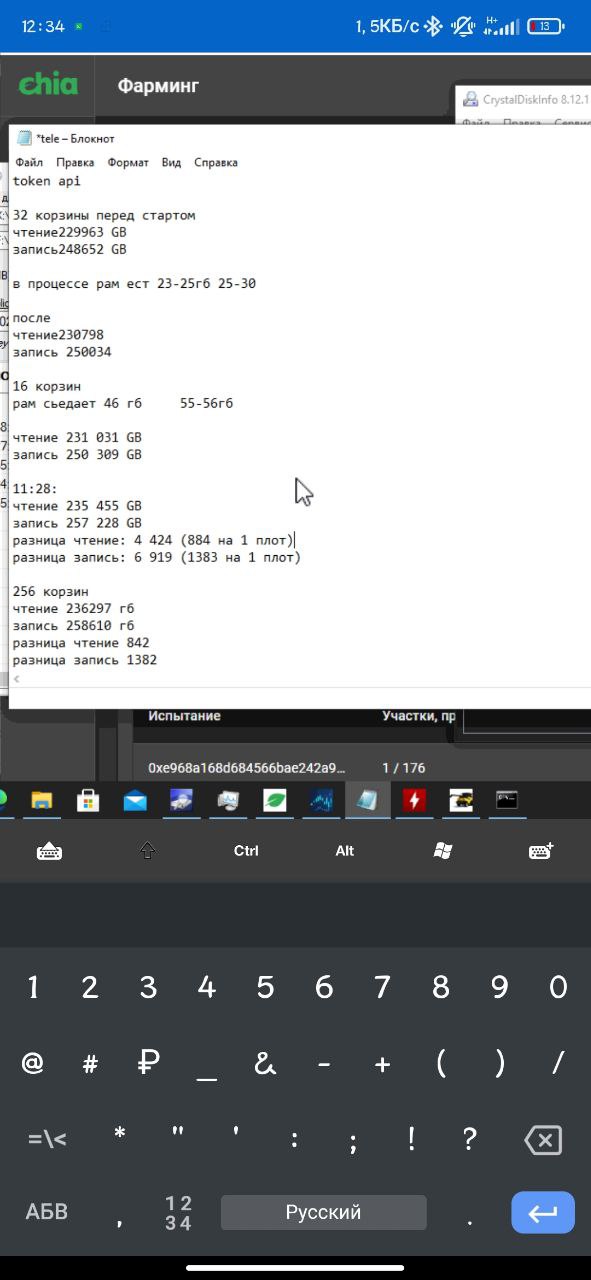This screenshot has height=1280, width=591.
Task: Click the Фарминг heading in Chia
Action: click(x=158, y=86)
